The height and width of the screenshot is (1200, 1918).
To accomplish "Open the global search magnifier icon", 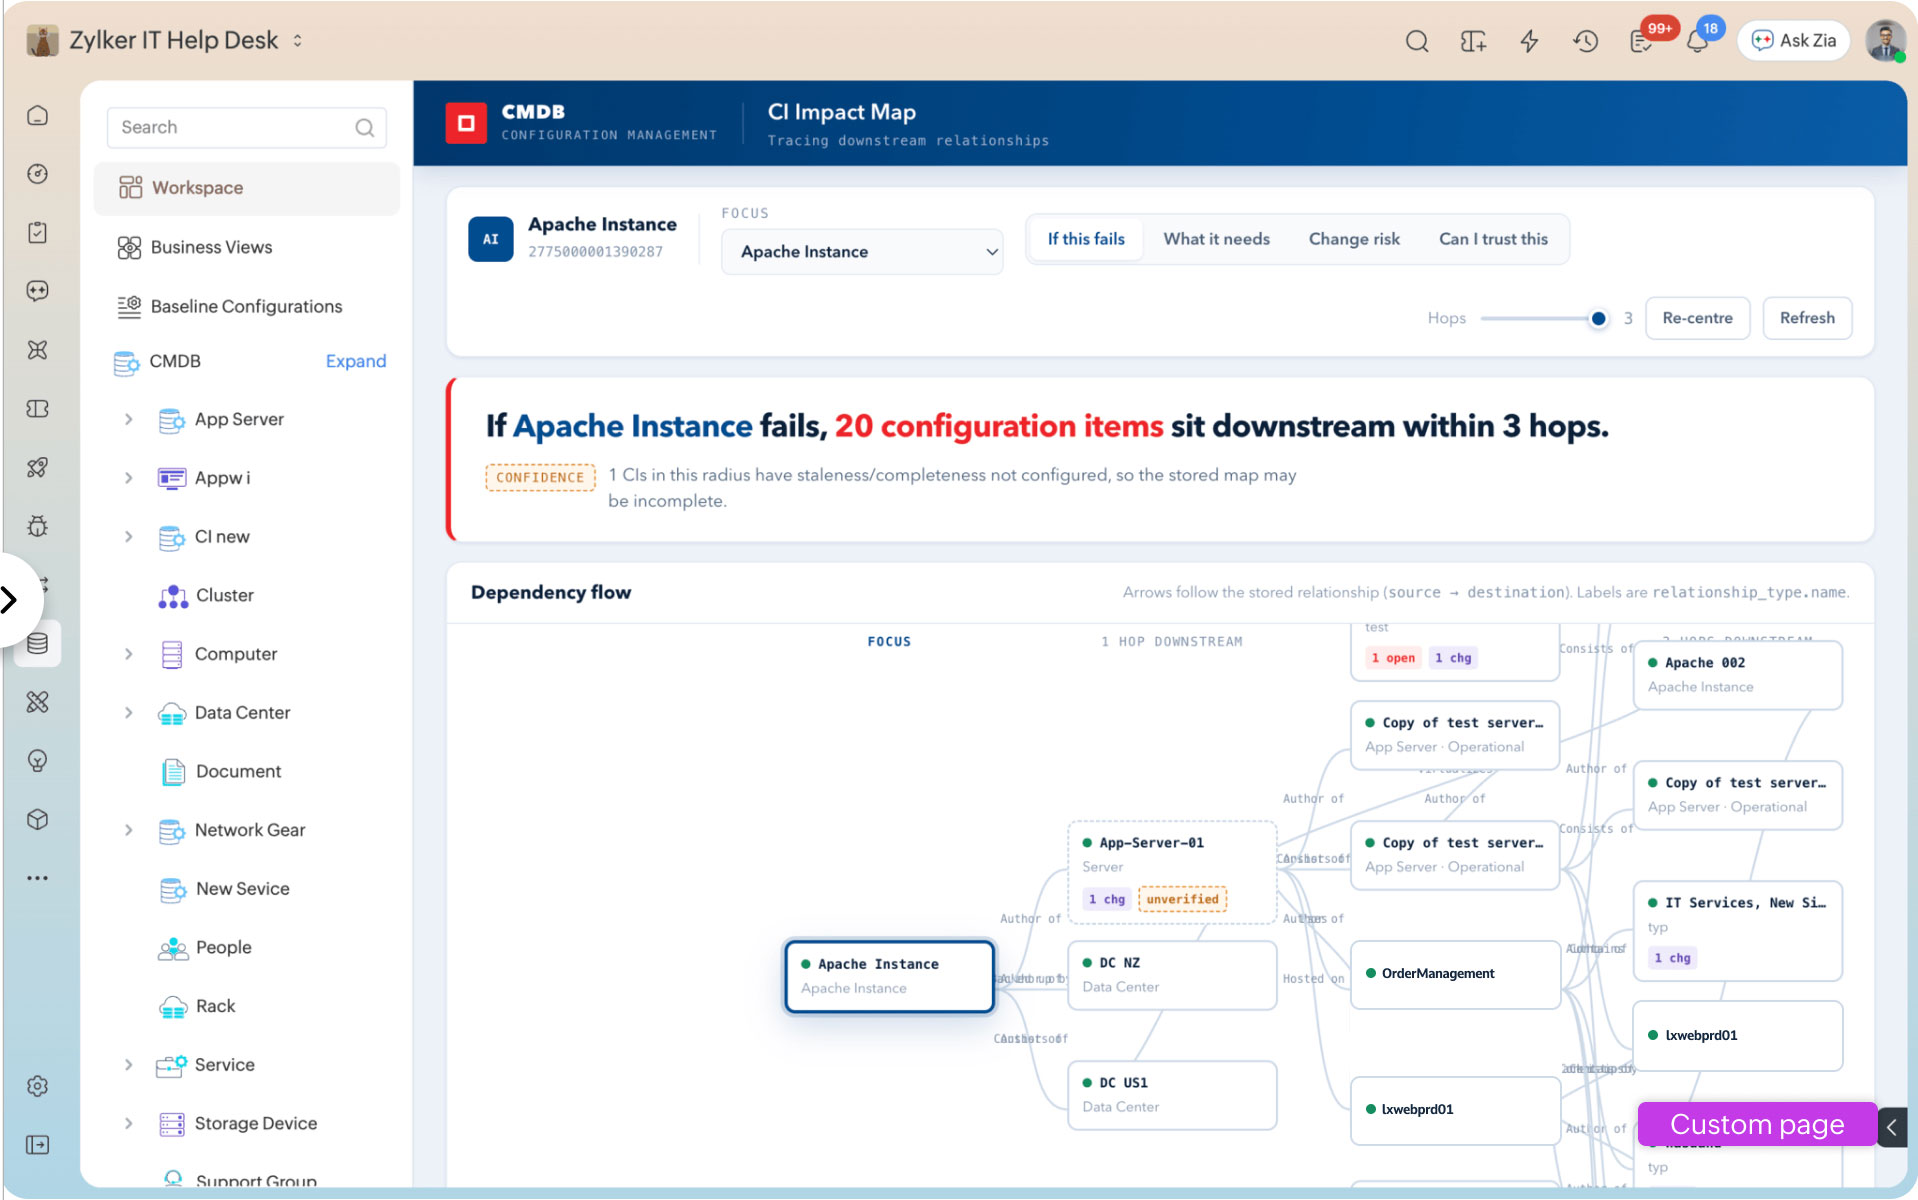I will [1416, 41].
